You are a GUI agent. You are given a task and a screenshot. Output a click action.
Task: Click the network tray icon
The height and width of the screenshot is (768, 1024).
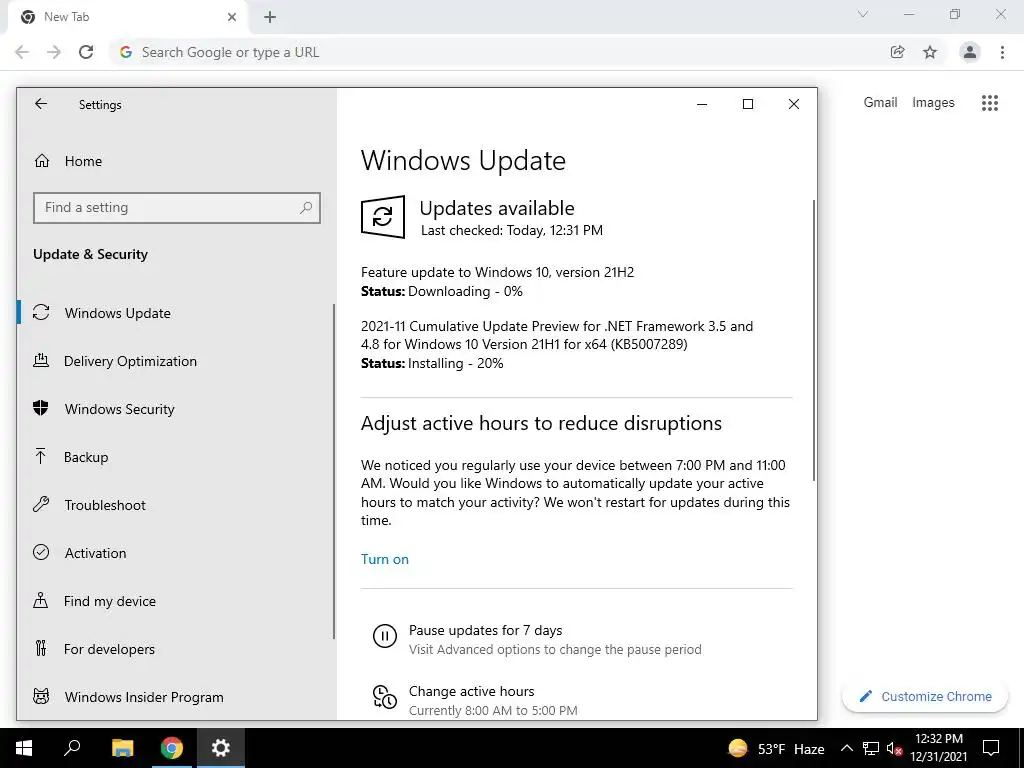(871, 748)
